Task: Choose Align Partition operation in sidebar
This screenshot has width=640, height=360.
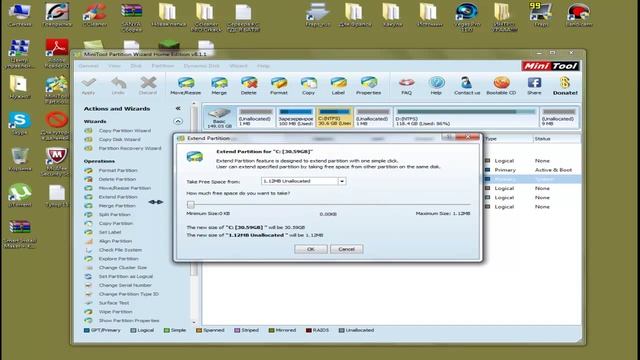Action: pos(115,241)
